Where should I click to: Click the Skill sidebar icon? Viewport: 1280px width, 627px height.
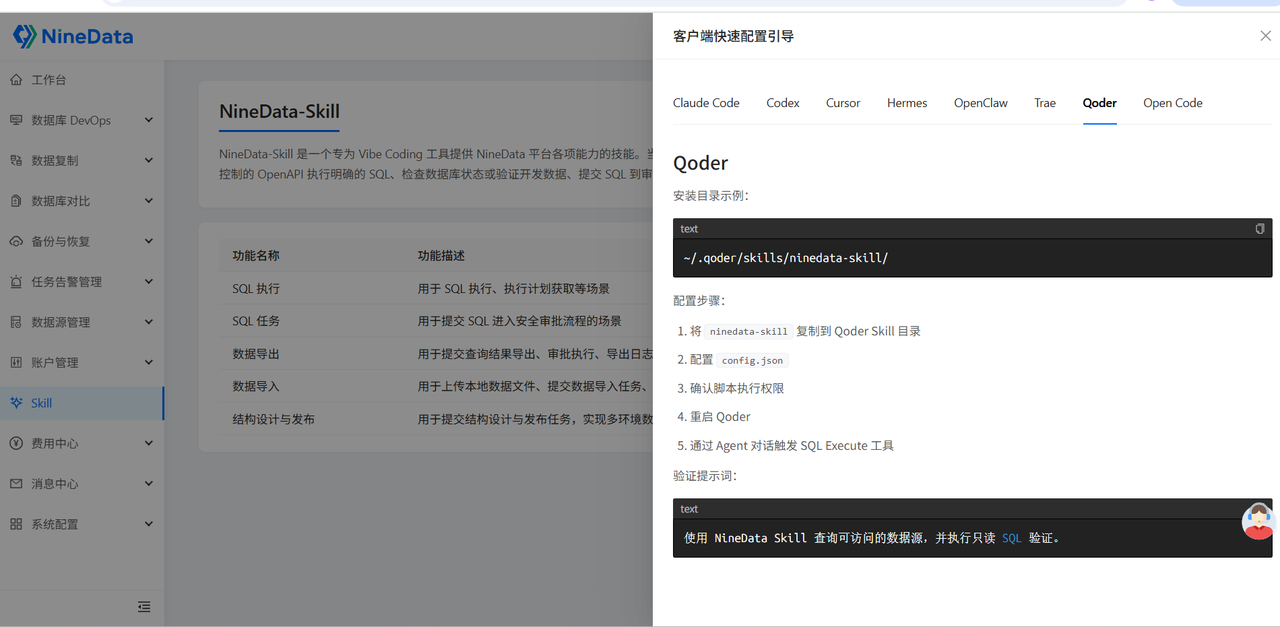pos(16,403)
